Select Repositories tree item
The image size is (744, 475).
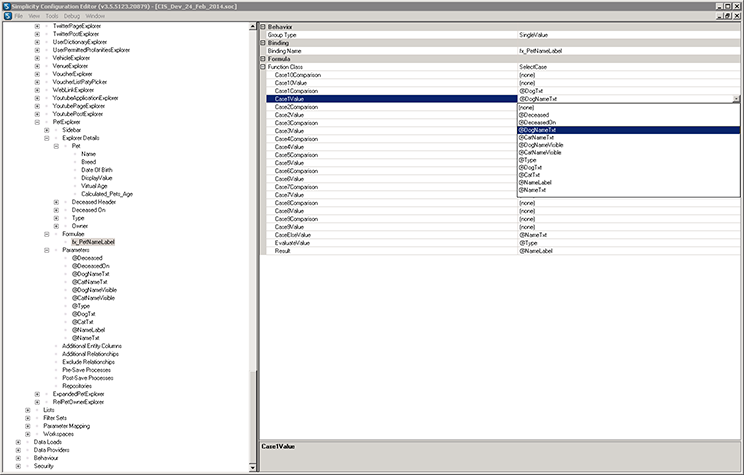77,386
